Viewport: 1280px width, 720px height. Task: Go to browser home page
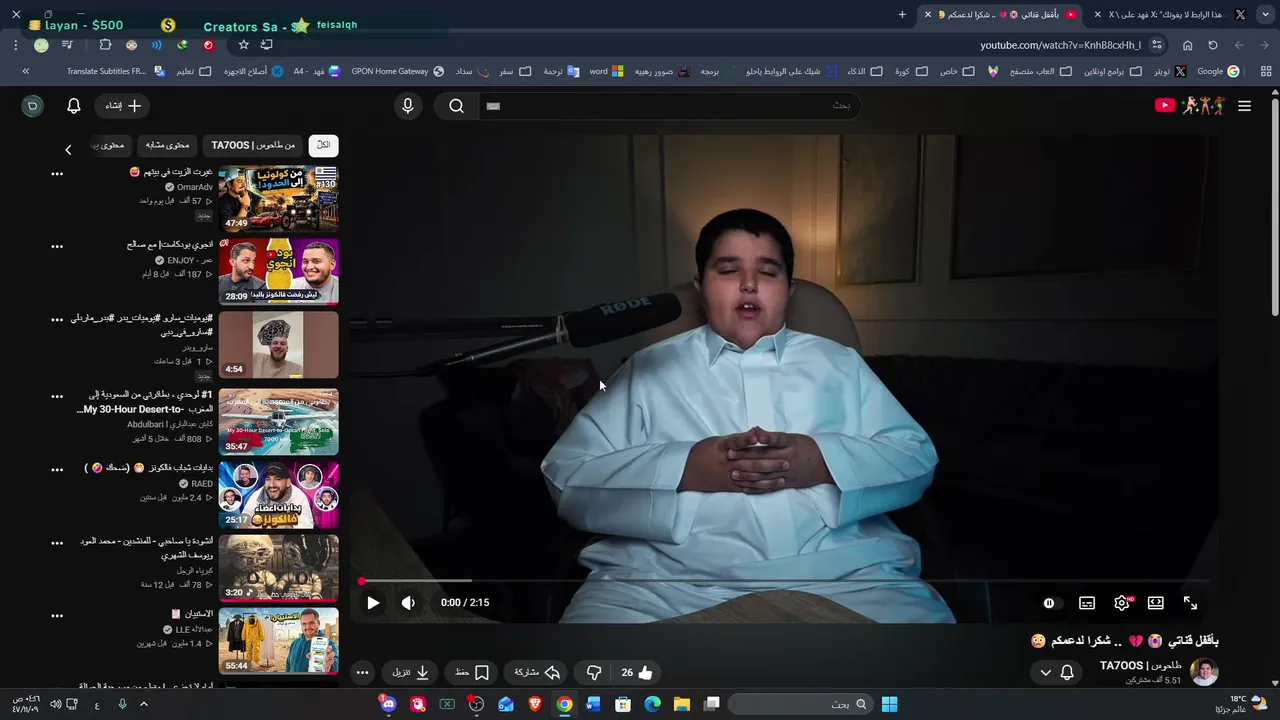pyautogui.click(x=1187, y=45)
